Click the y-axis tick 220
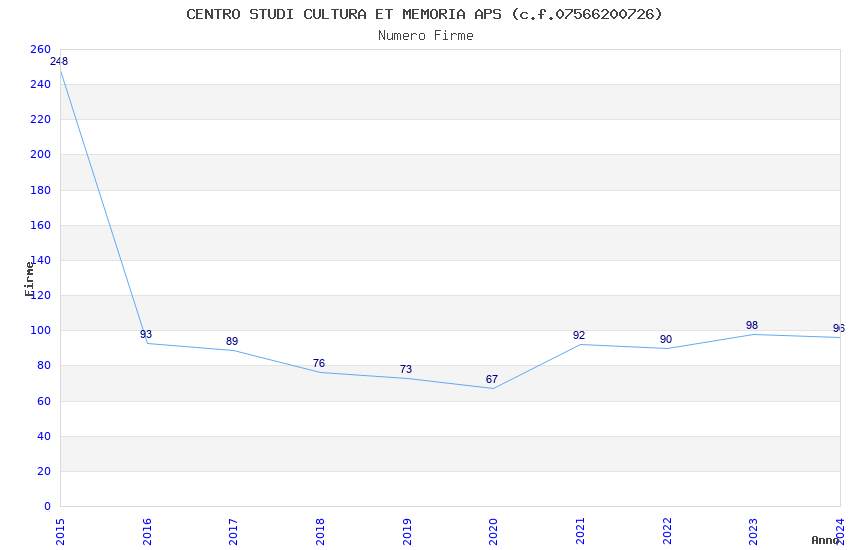This screenshot has width=850, height=550. pyautogui.click(x=40, y=119)
